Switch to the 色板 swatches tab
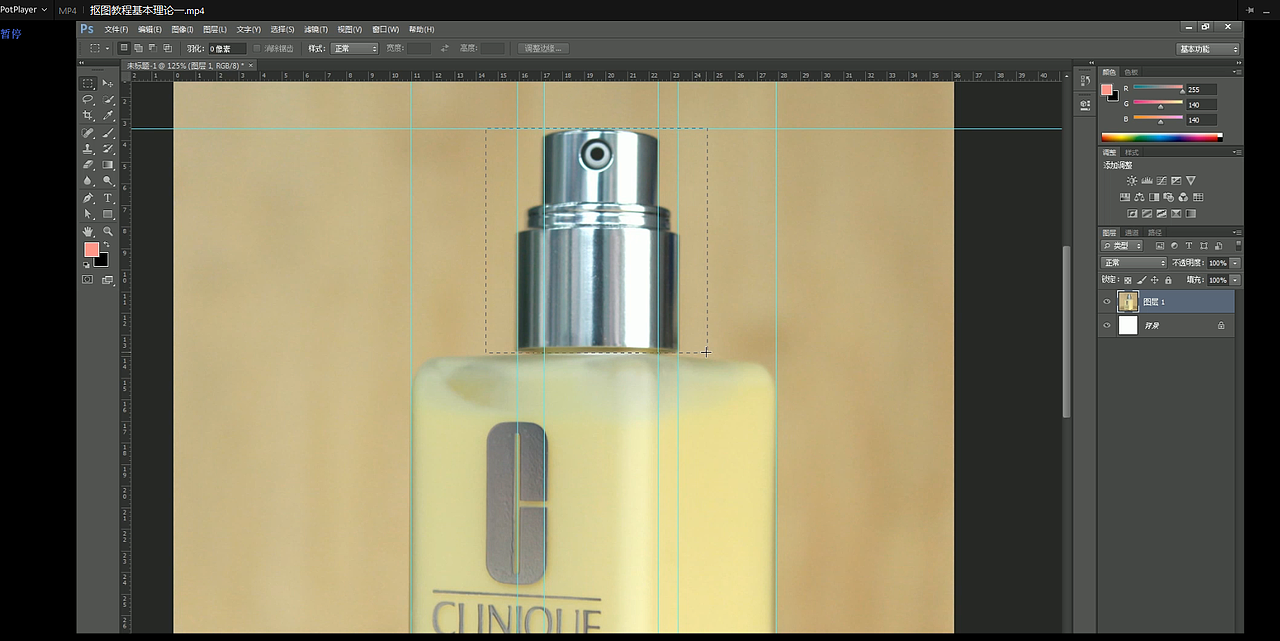 pyautogui.click(x=1131, y=72)
